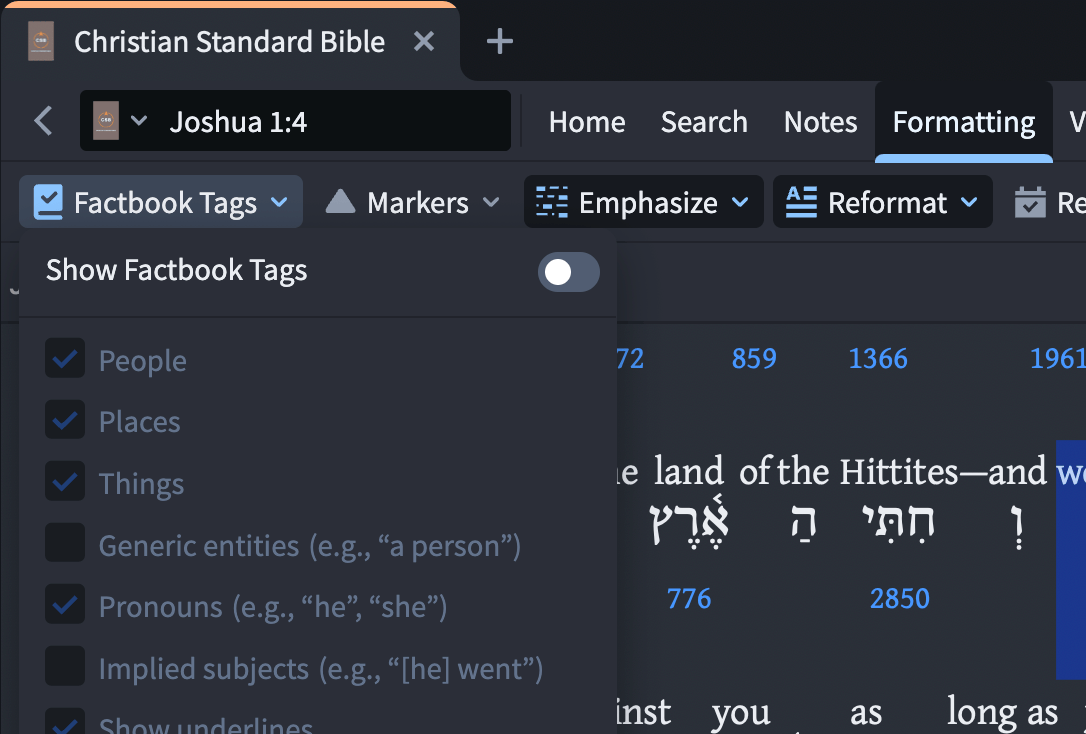Image resolution: width=1086 pixels, height=734 pixels.
Task: Click the Strong's number 1366 link
Action: [x=878, y=358]
